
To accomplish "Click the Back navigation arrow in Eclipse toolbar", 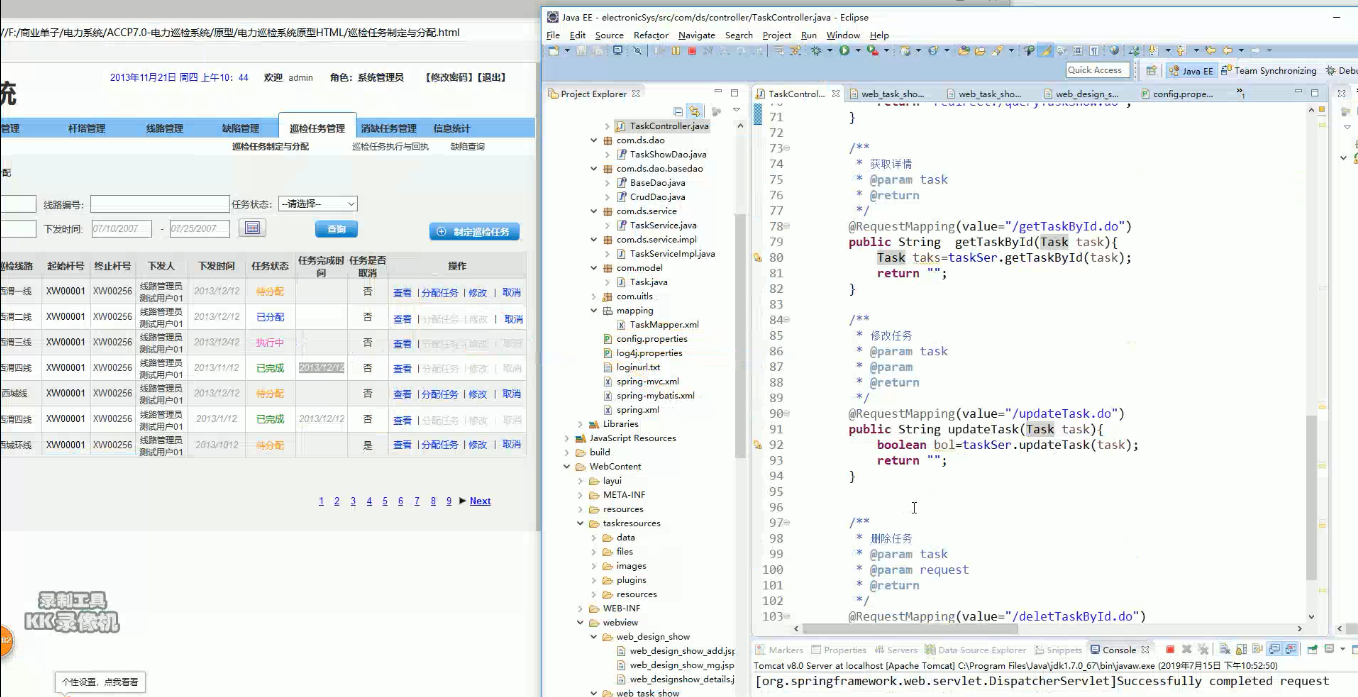I will [x=1227, y=50].
